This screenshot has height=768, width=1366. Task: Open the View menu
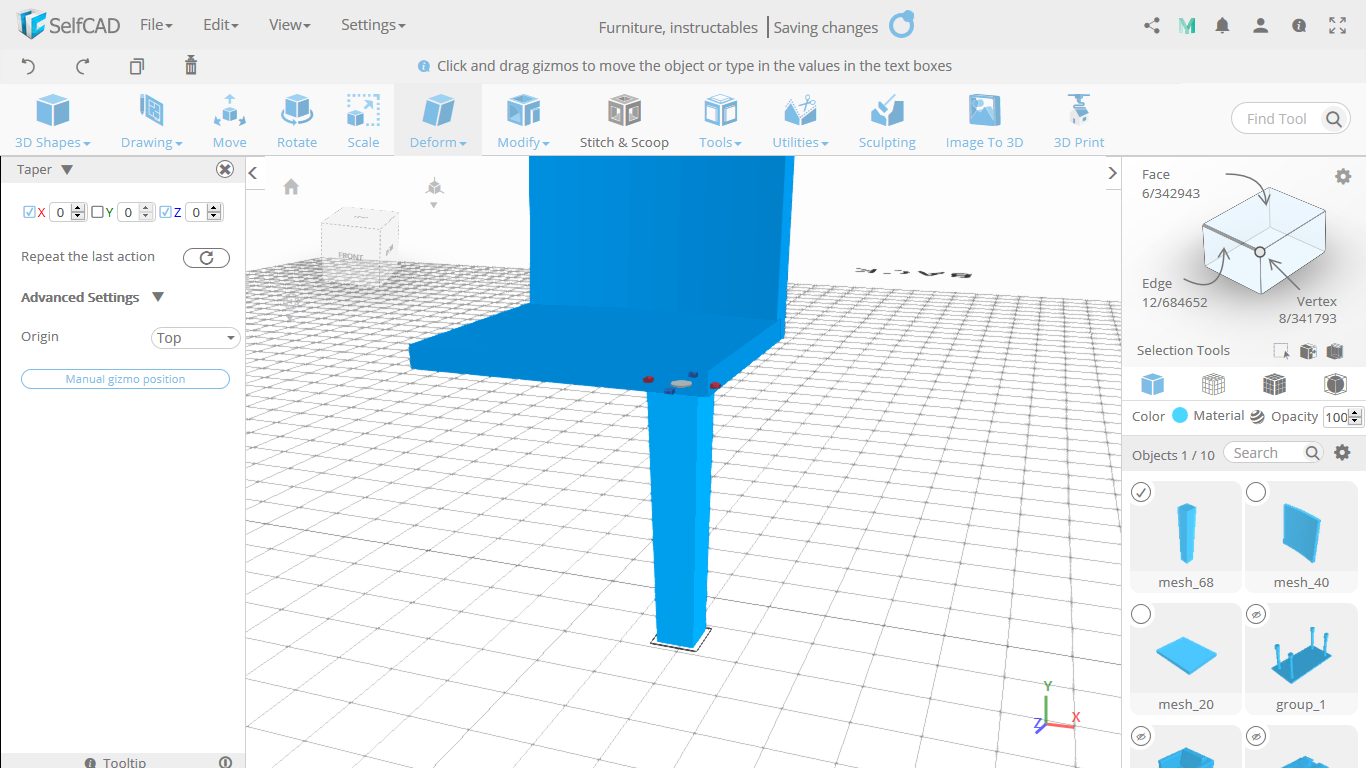tap(290, 25)
